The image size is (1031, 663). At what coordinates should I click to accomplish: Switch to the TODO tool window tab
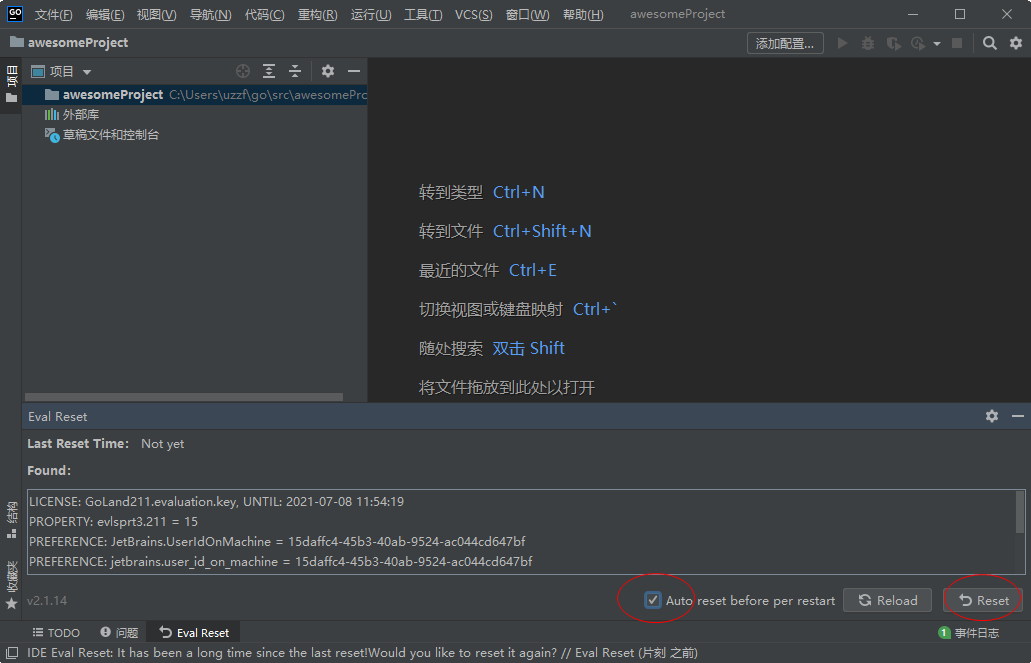(x=56, y=632)
